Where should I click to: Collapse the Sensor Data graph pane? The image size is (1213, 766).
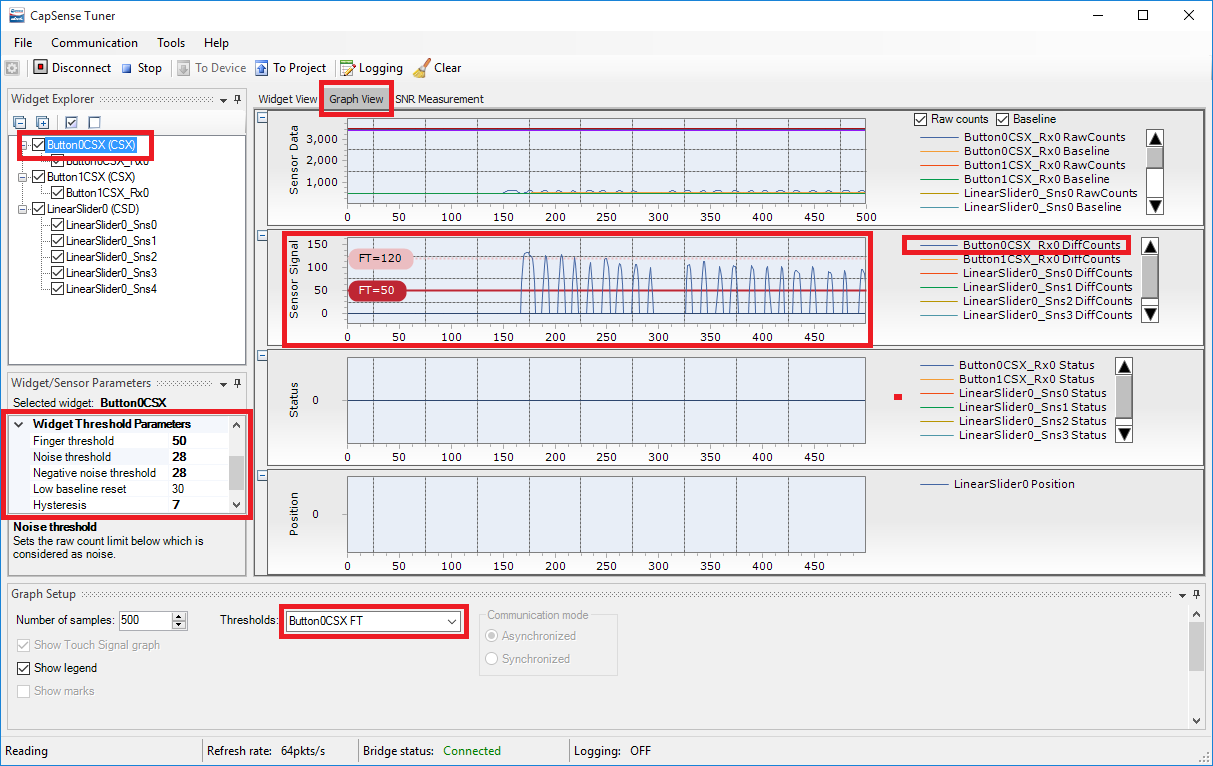coord(262,117)
